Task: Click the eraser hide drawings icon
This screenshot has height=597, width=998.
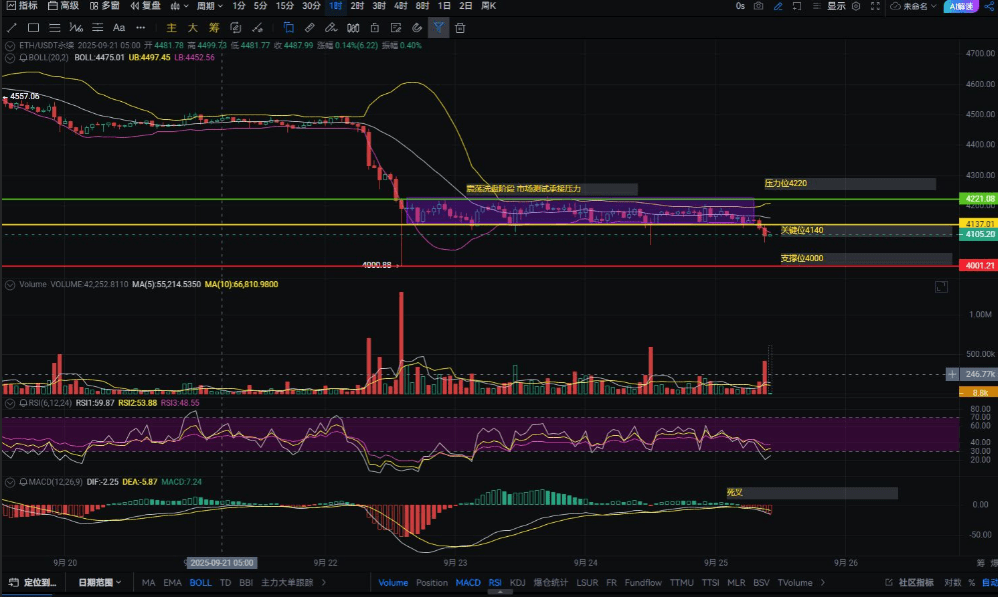Action: pyautogui.click(x=418, y=28)
